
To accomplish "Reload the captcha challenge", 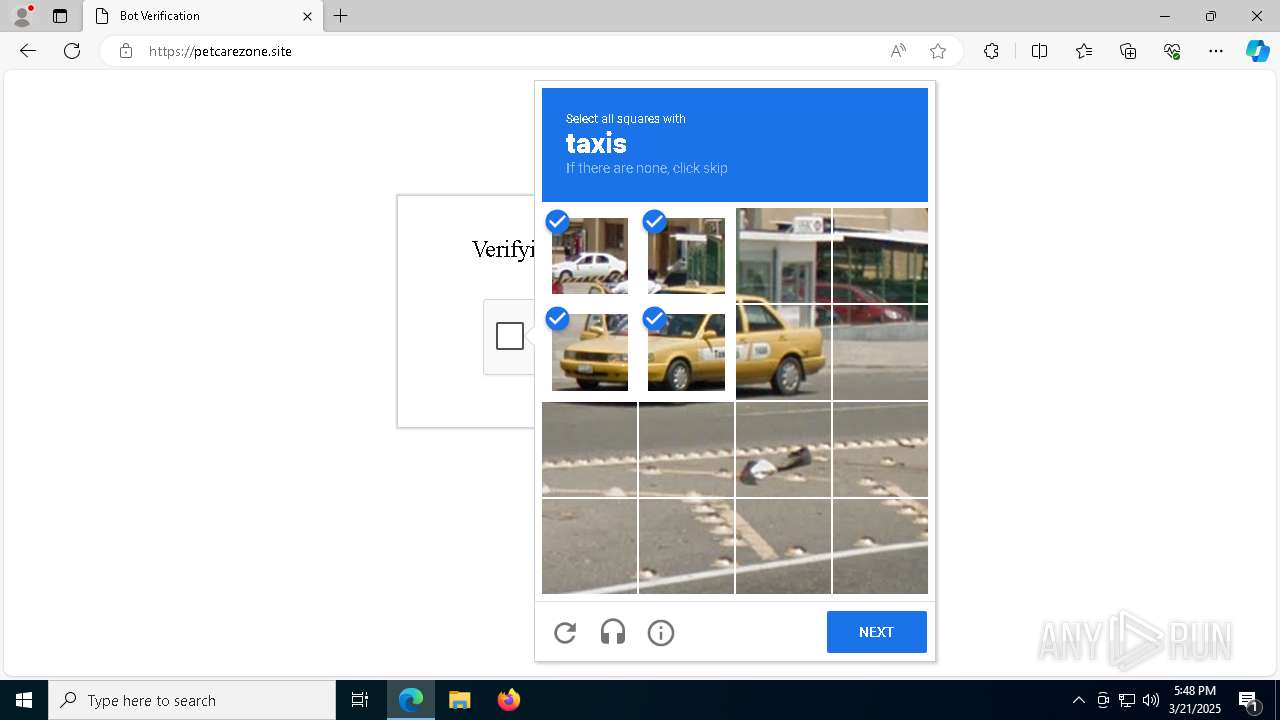I will (565, 632).
